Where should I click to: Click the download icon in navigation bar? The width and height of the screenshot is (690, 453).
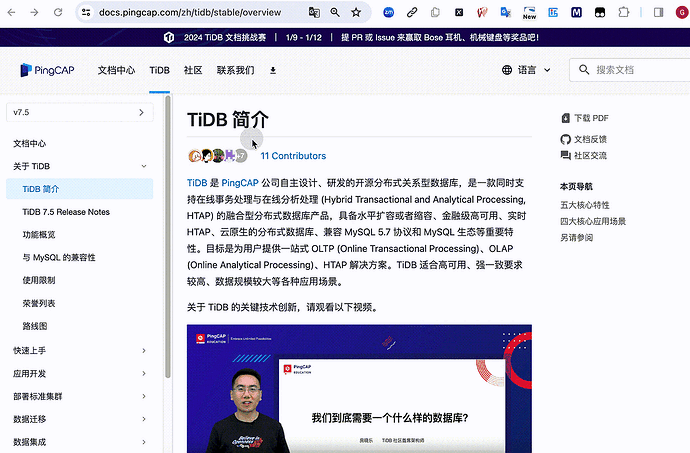coord(273,70)
